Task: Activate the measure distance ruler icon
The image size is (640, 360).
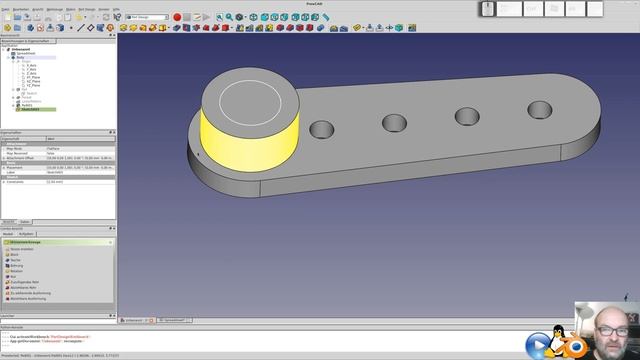Action: 326,17
